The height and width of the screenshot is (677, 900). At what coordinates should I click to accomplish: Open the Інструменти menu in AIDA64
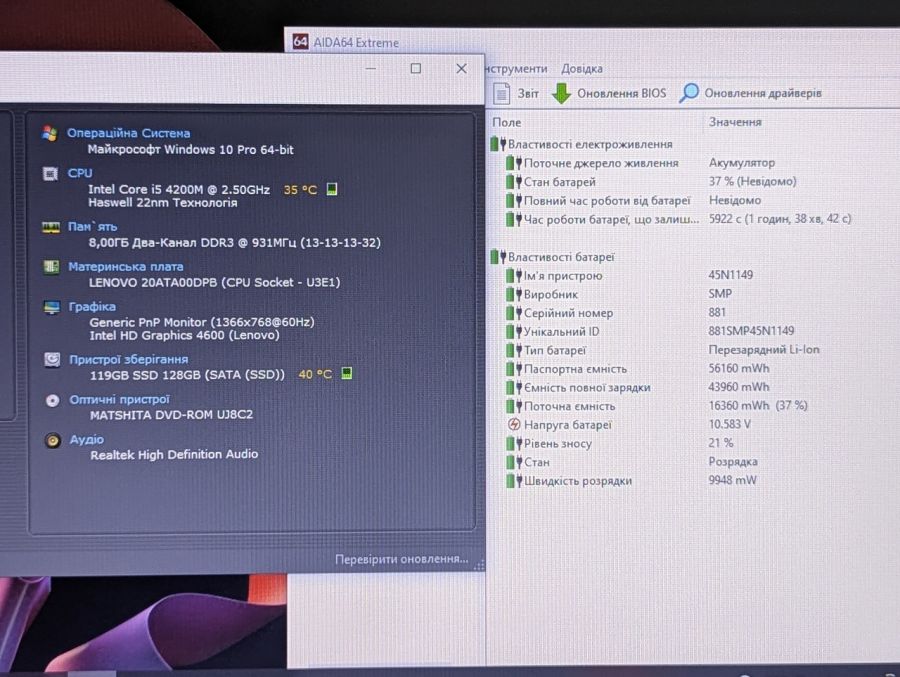tap(517, 68)
